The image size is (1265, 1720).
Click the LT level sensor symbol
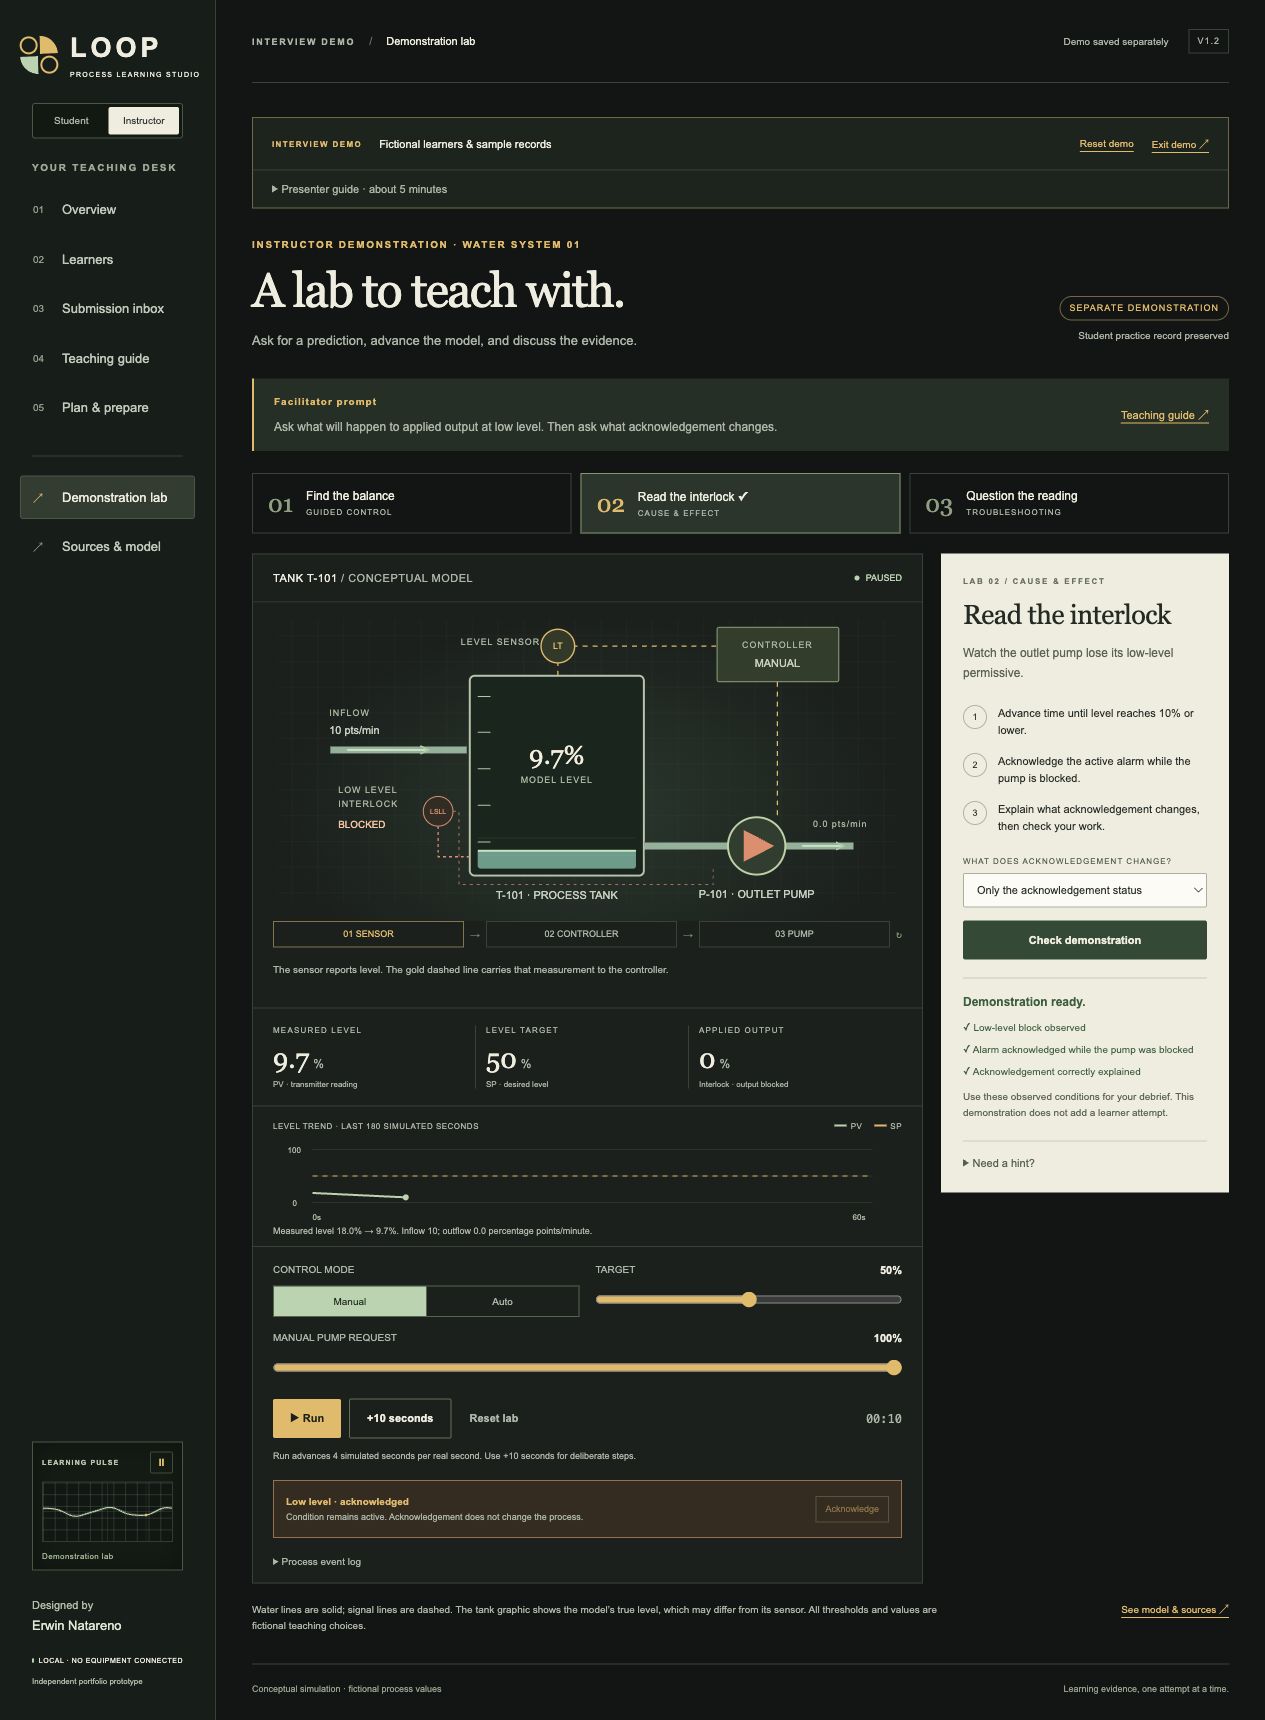tap(558, 645)
